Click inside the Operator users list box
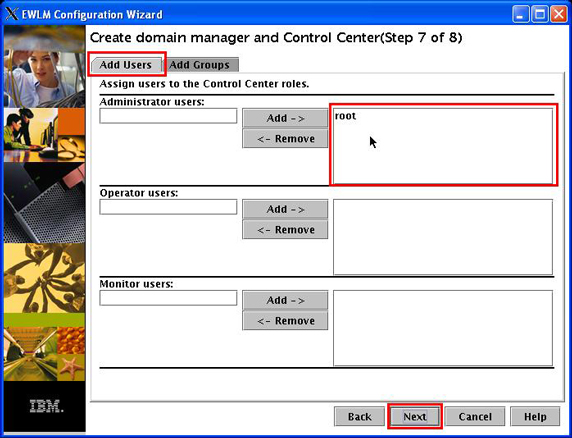 coord(443,237)
